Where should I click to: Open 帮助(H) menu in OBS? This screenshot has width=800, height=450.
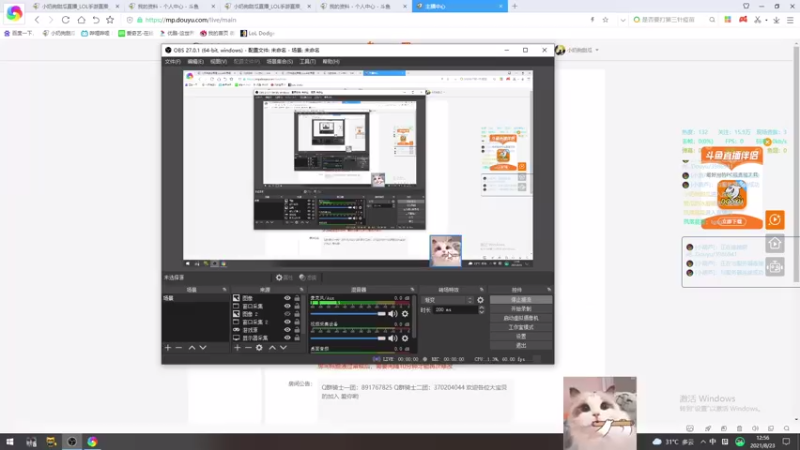(331, 61)
